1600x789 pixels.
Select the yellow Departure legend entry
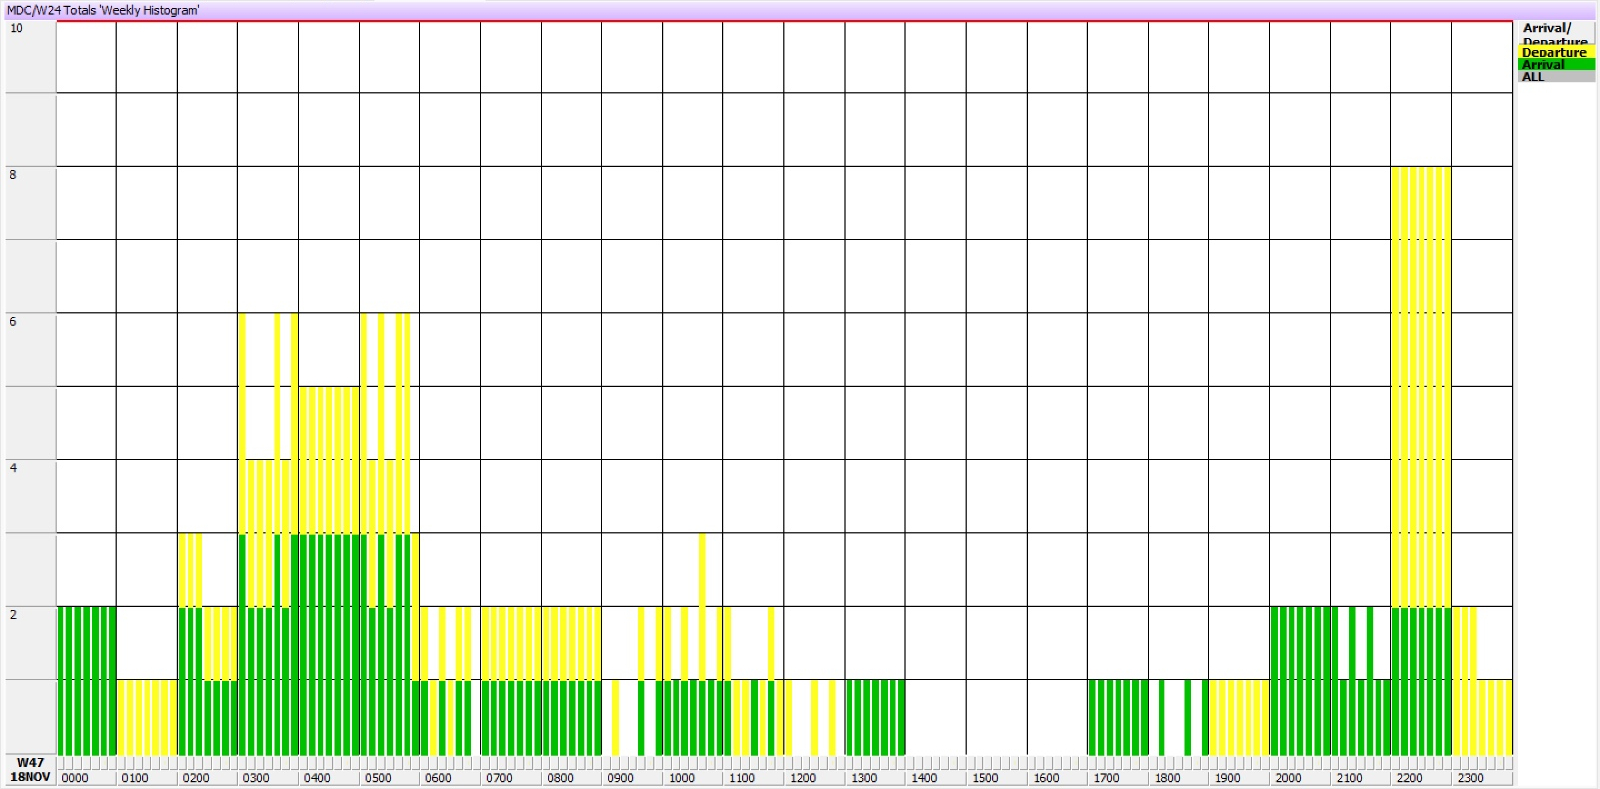click(x=1555, y=52)
